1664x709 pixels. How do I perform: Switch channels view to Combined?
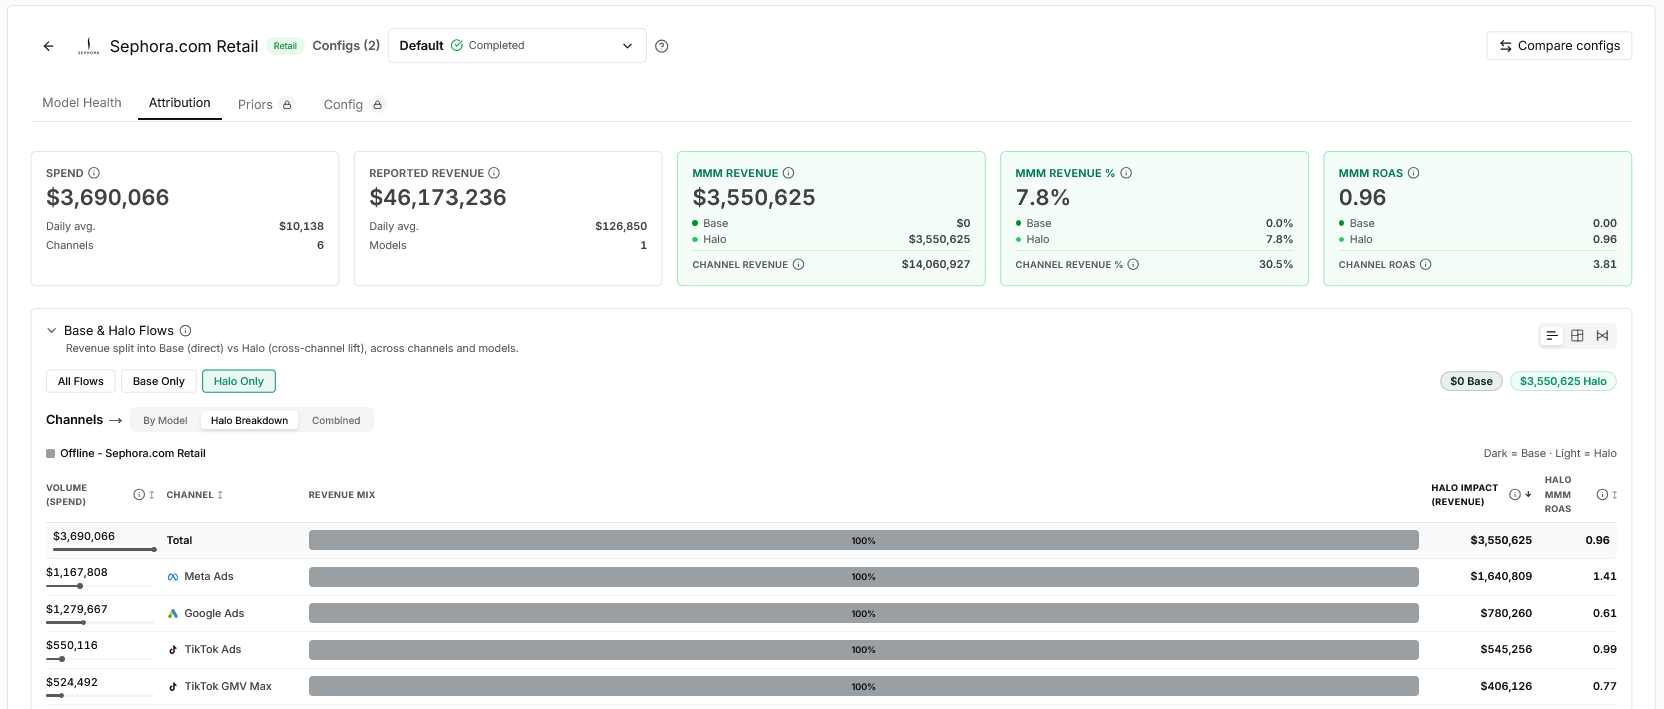click(x=336, y=420)
